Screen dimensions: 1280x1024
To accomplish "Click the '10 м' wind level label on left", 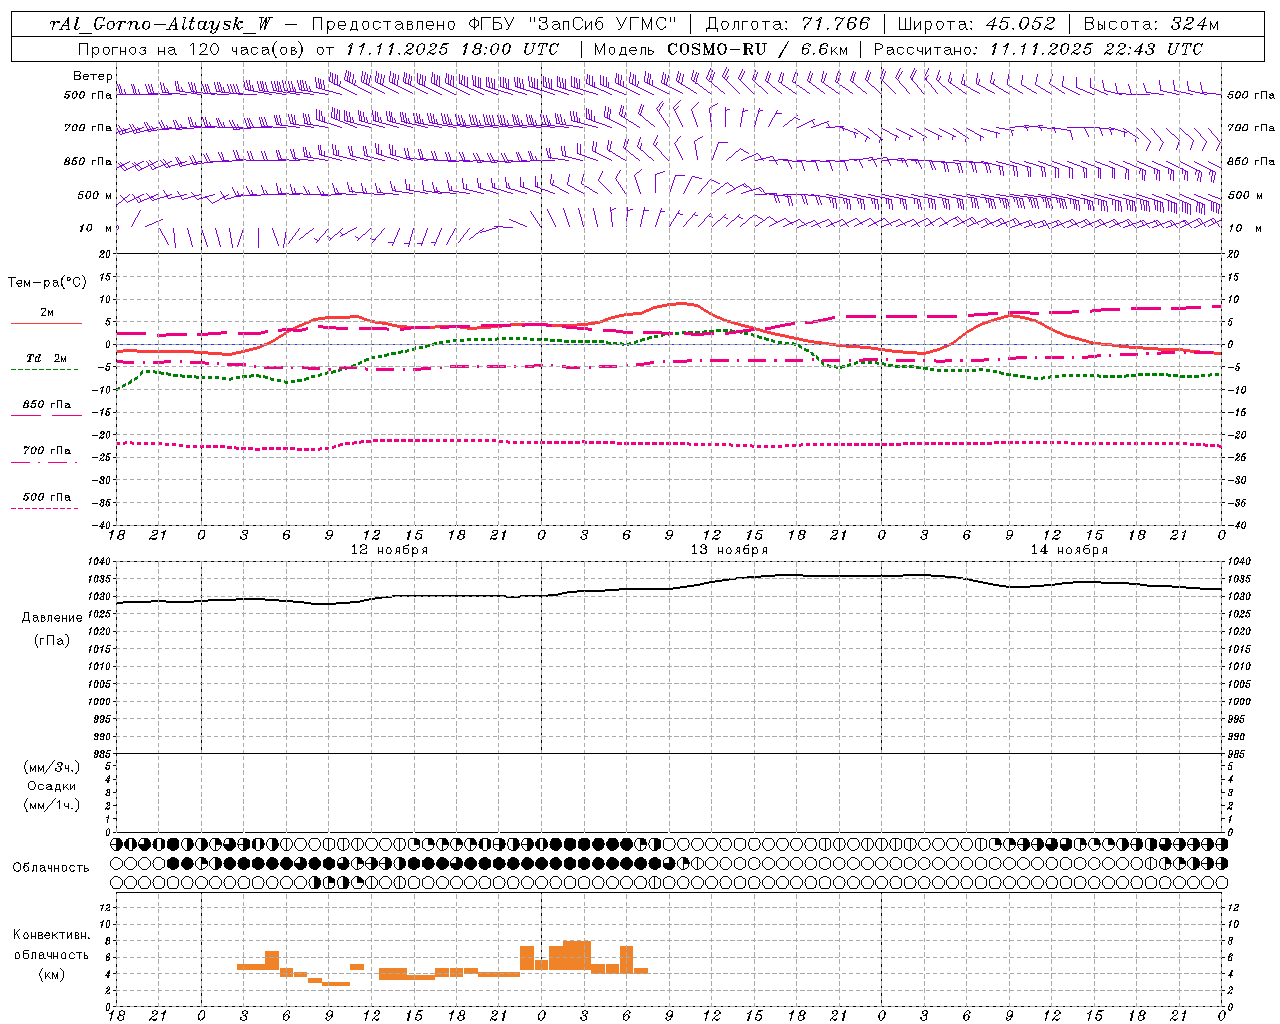I will (96, 228).
